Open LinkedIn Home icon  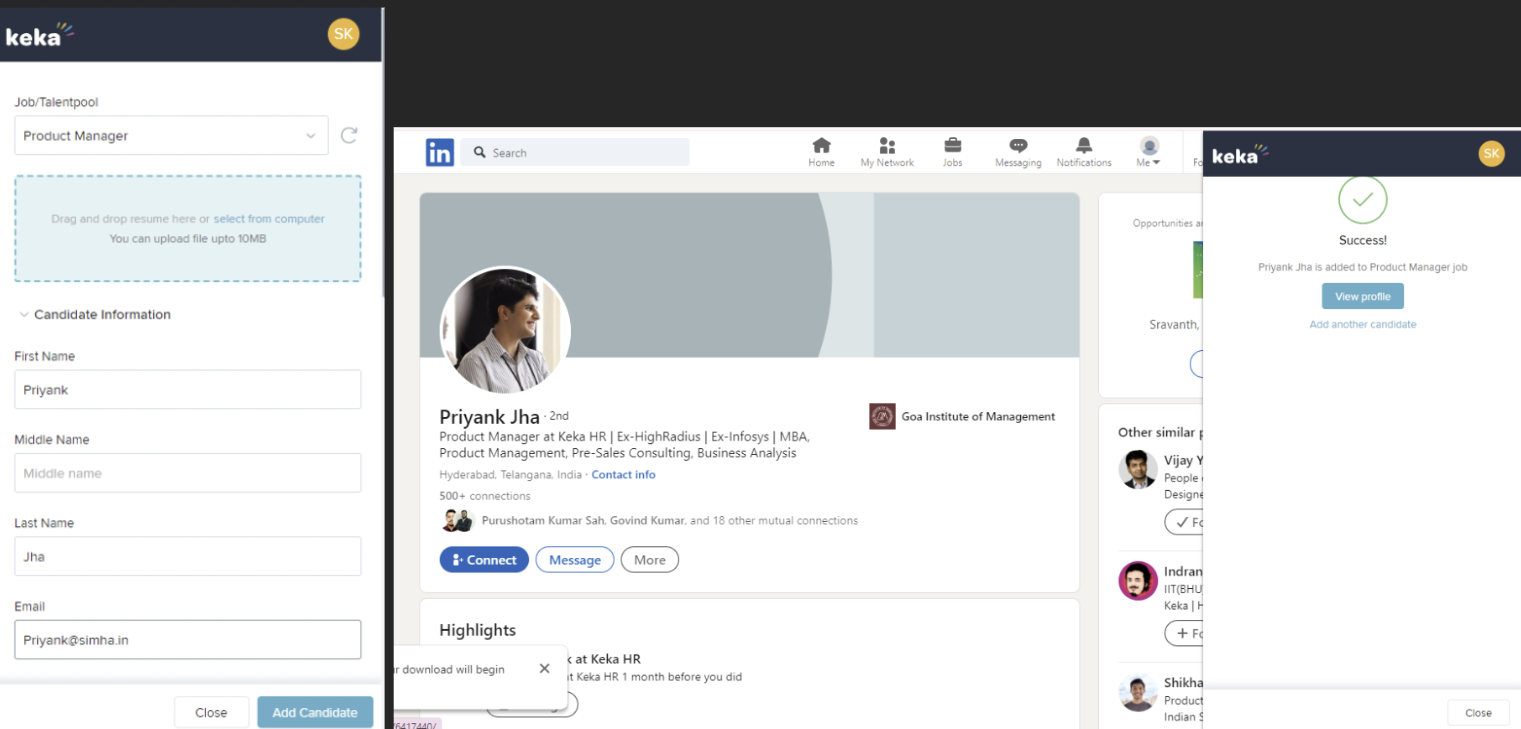click(x=821, y=146)
